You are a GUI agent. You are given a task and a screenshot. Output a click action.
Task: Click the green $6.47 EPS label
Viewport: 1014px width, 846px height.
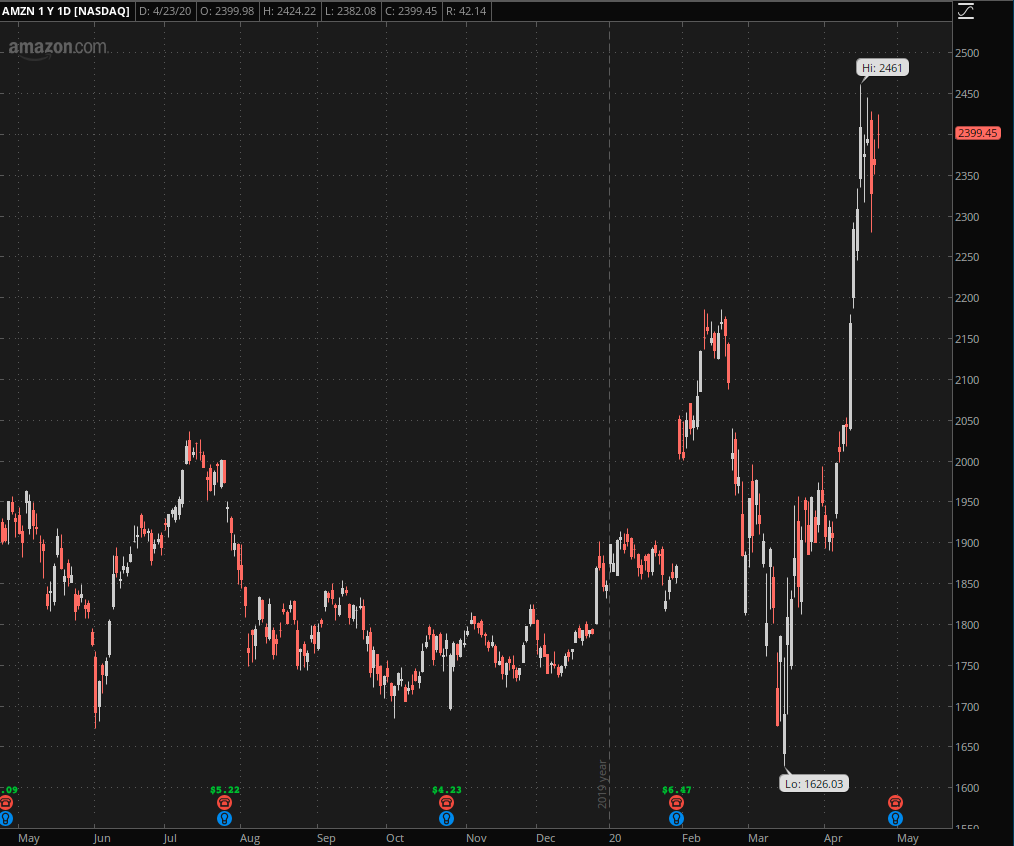677,789
